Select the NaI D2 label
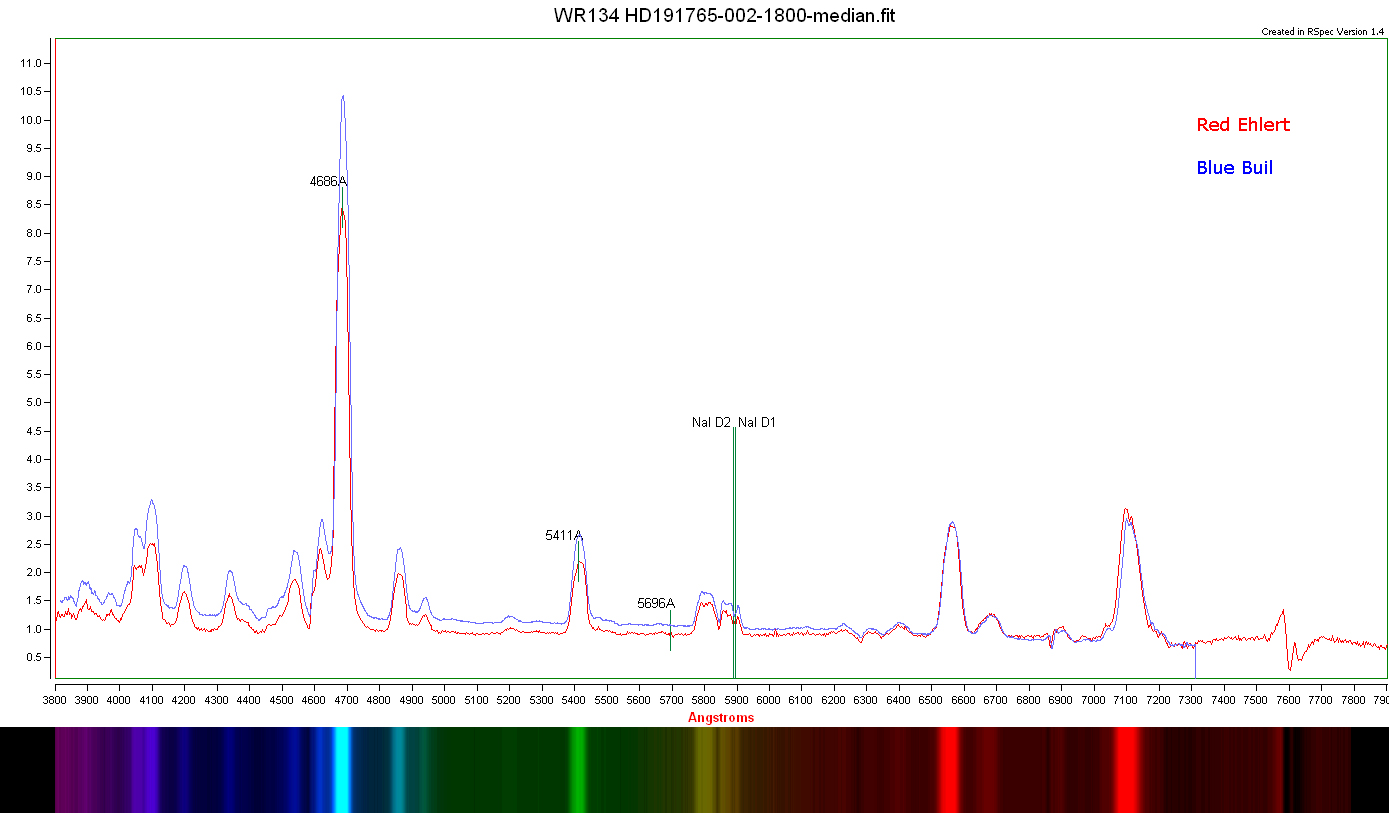This screenshot has height=813, width=1389. point(711,423)
